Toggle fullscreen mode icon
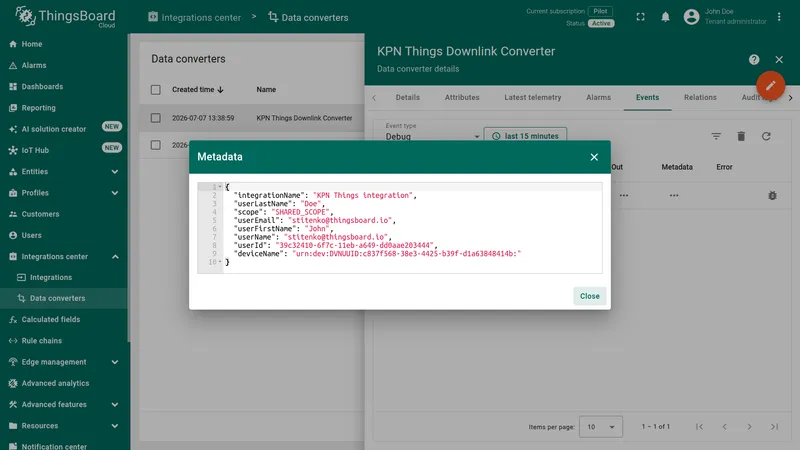 coord(640,17)
